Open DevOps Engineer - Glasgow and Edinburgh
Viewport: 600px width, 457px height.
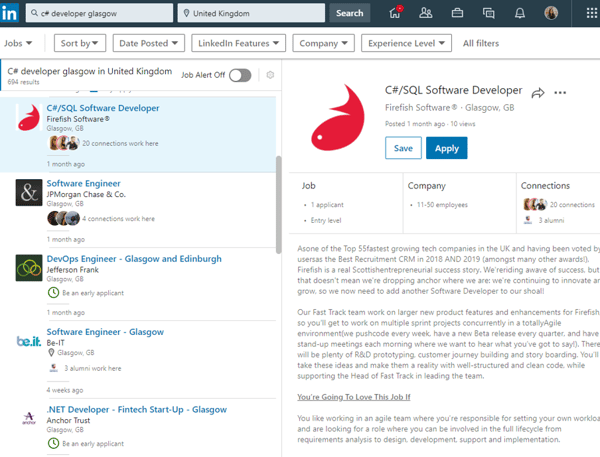[134, 259]
